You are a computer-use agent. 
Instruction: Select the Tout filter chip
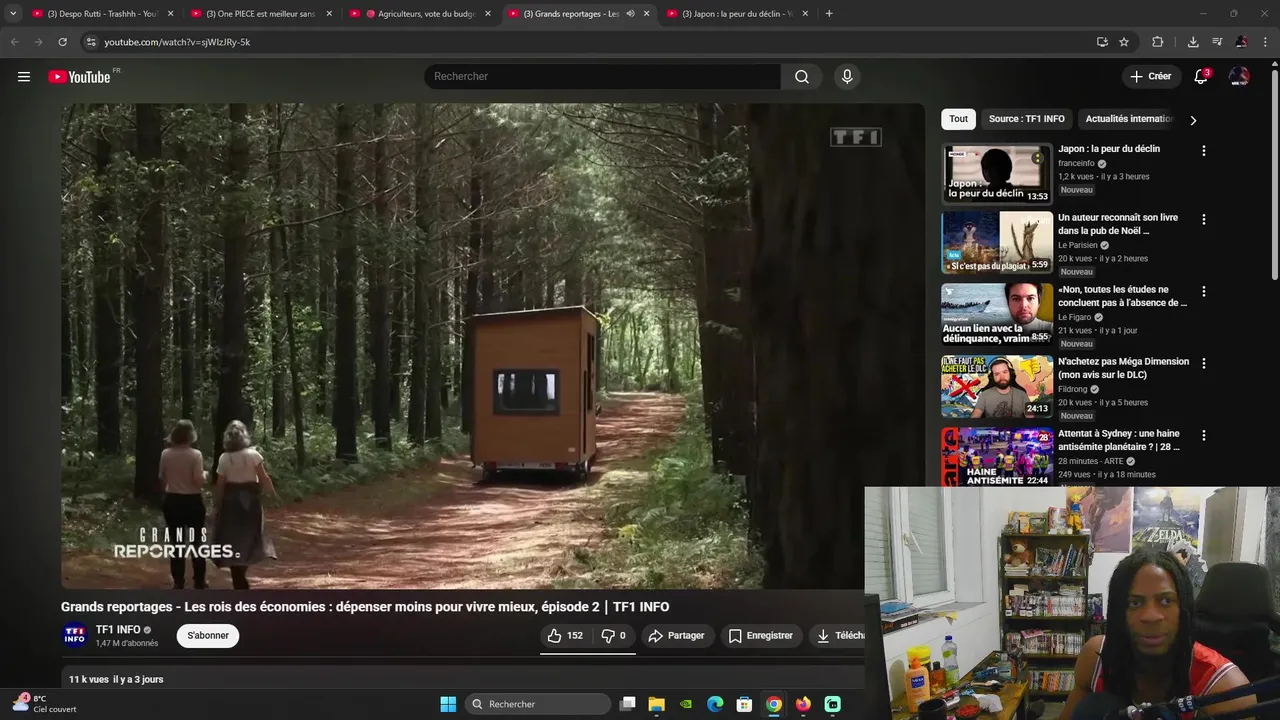click(x=958, y=119)
